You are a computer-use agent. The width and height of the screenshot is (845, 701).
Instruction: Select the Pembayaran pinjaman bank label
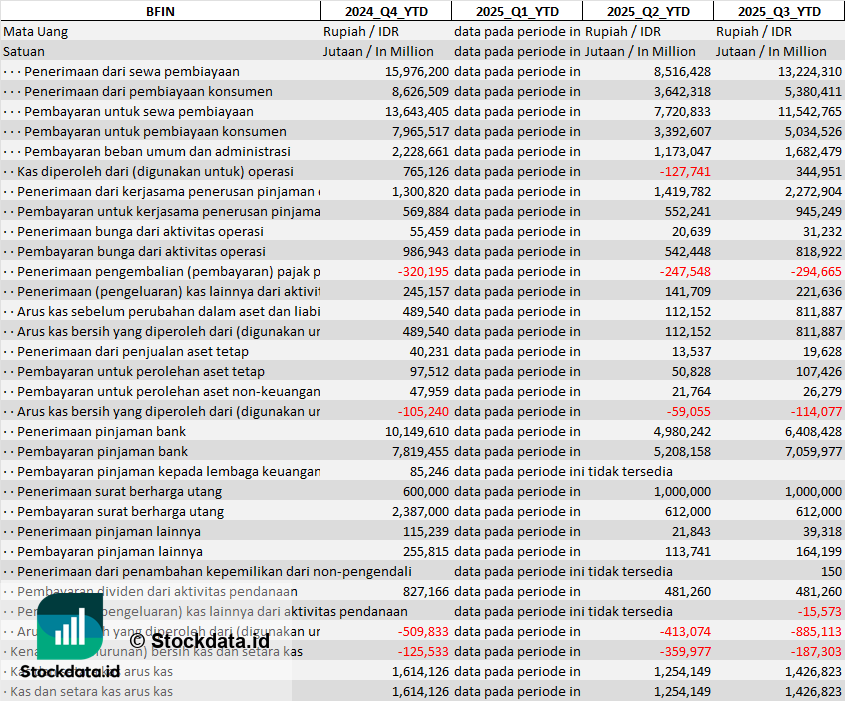point(102,452)
